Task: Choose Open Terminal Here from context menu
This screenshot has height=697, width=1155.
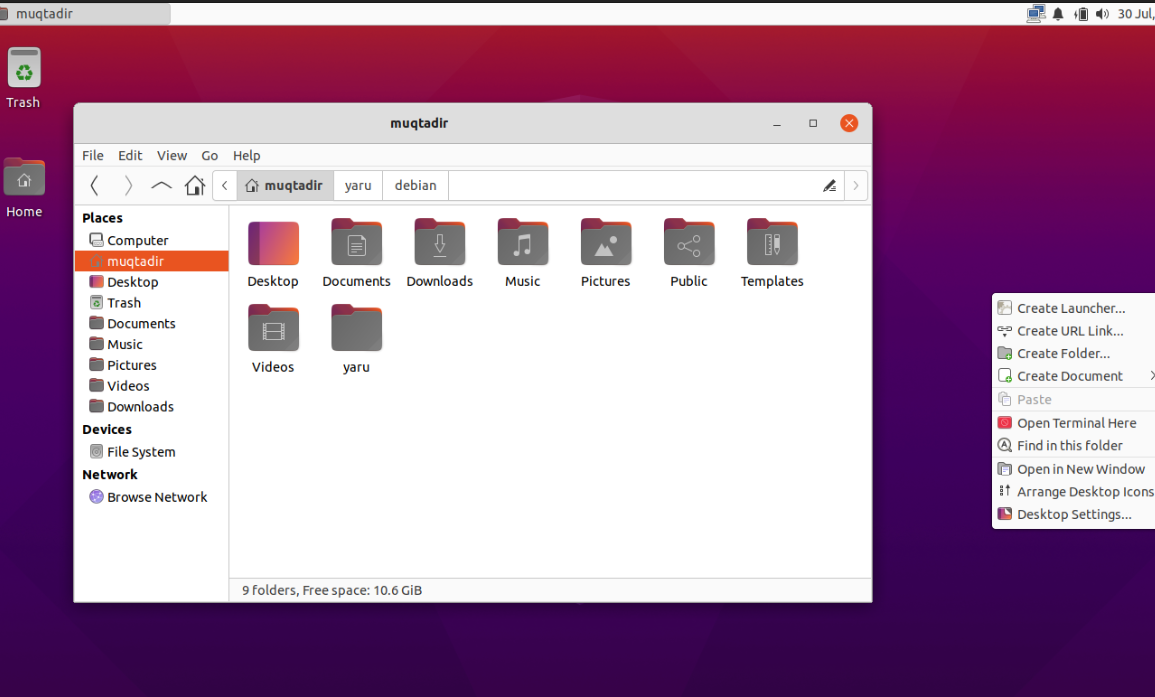Action: 1076,423
